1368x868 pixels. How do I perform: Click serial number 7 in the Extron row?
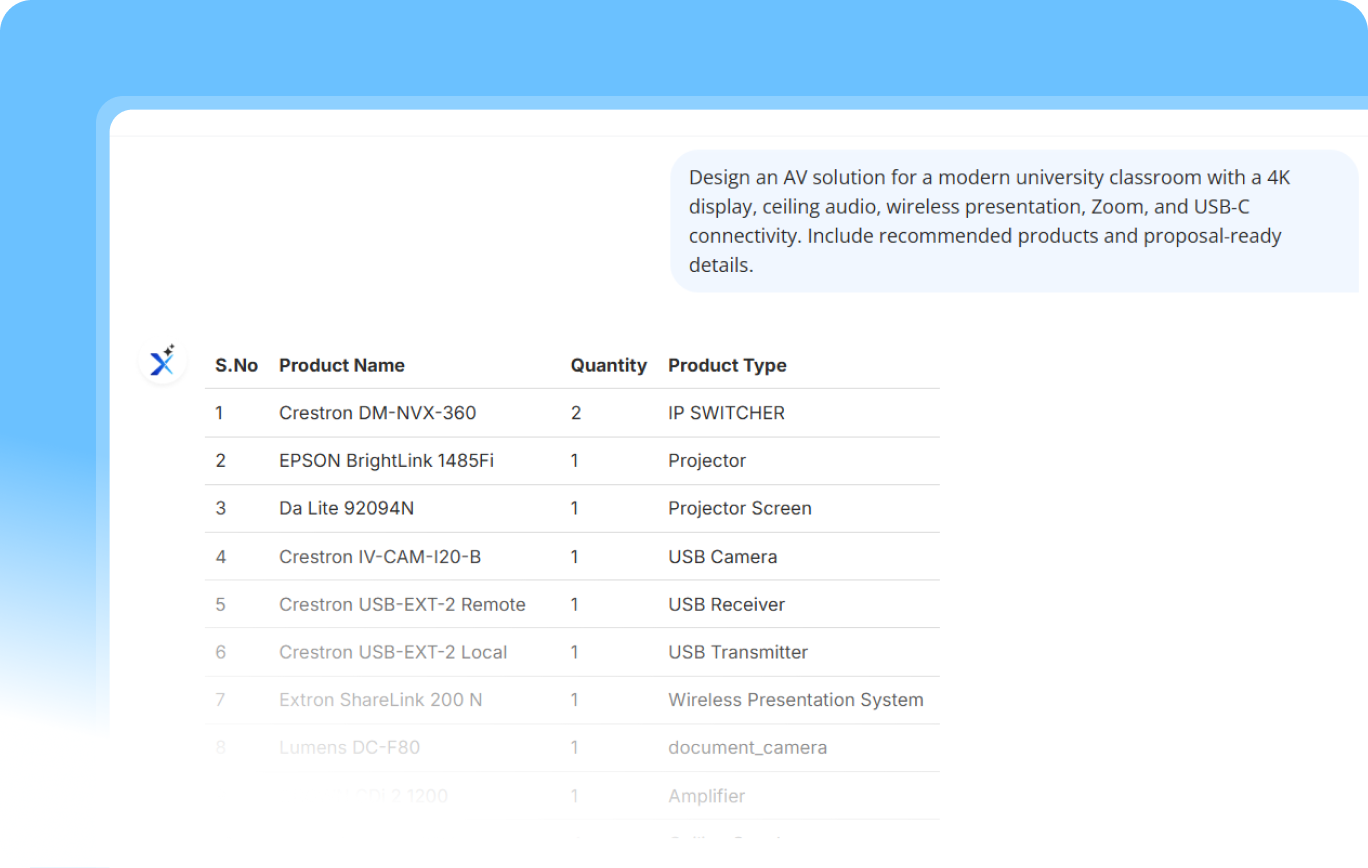(221, 700)
